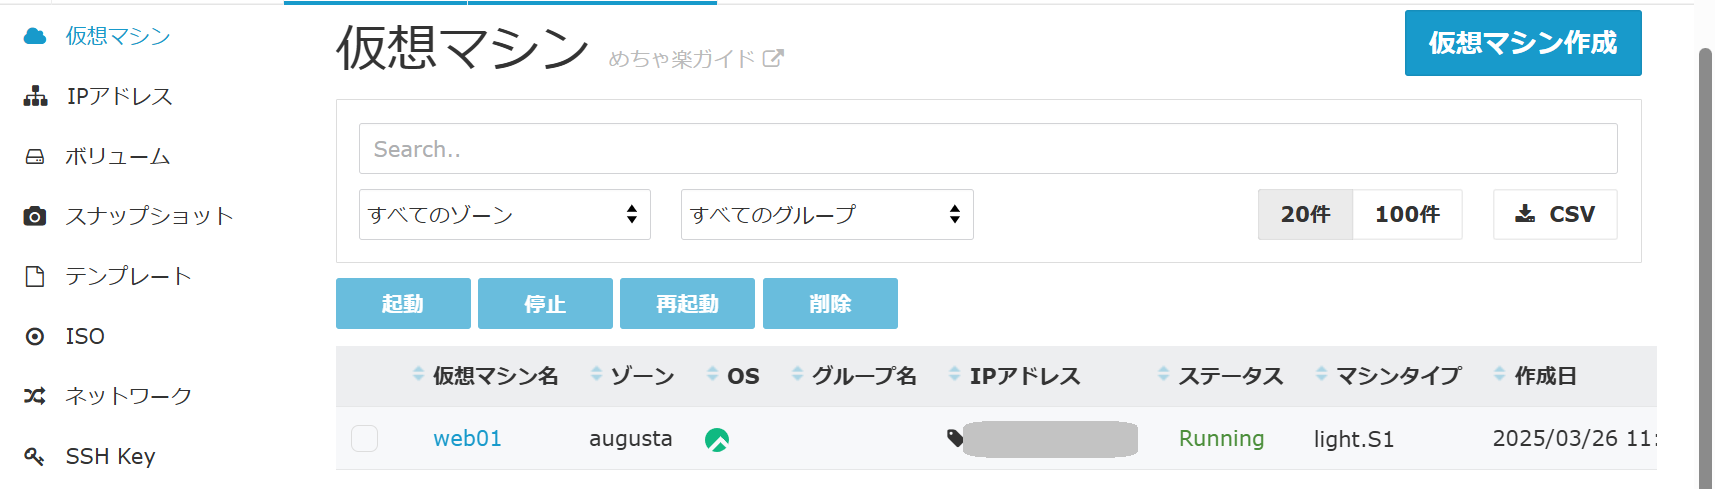Click the IPアドレス network icon in sidebar
1715x489 pixels.
click(x=35, y=97)
